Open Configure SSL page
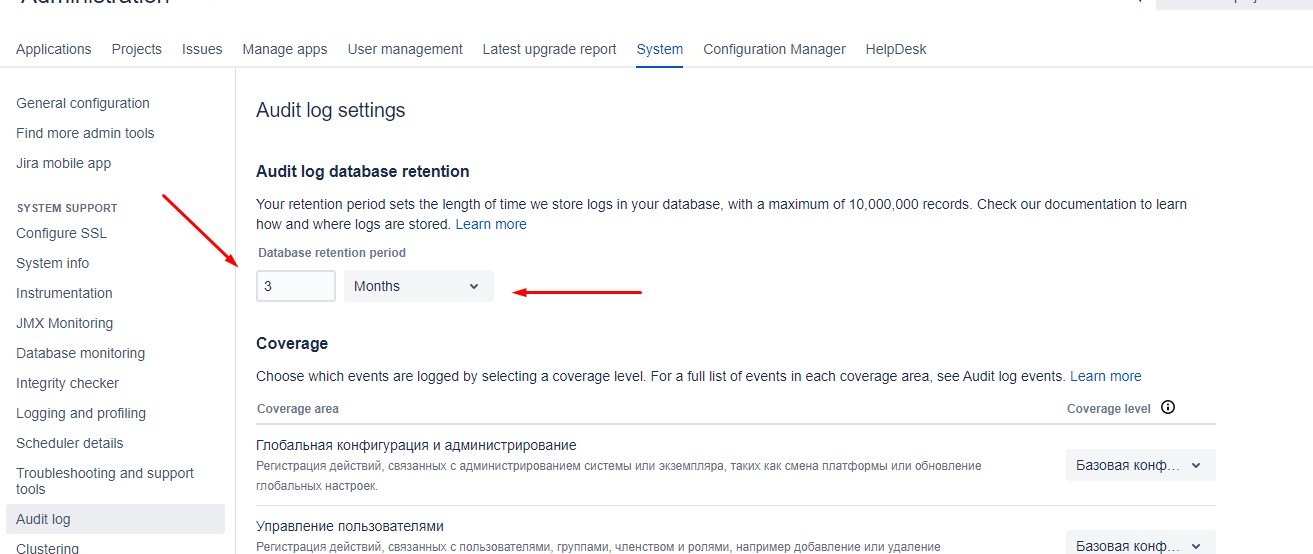 pos(61,233)
